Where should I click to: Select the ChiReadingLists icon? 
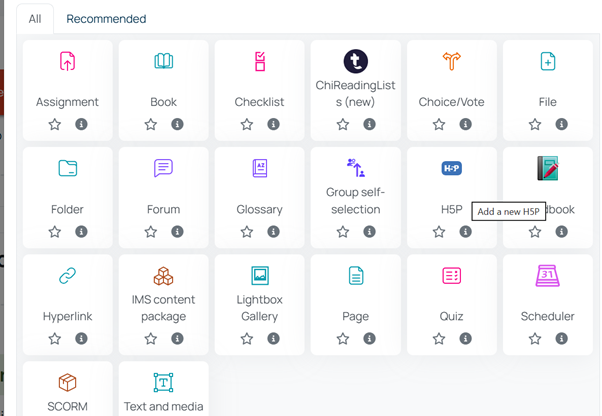(x=356, y=62)
